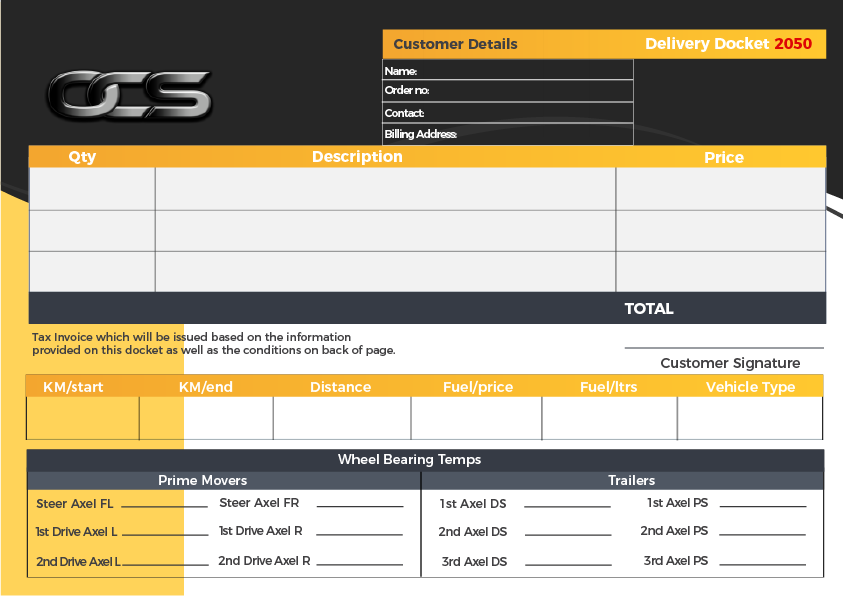Click the first row Qty cell

[92, 188]
